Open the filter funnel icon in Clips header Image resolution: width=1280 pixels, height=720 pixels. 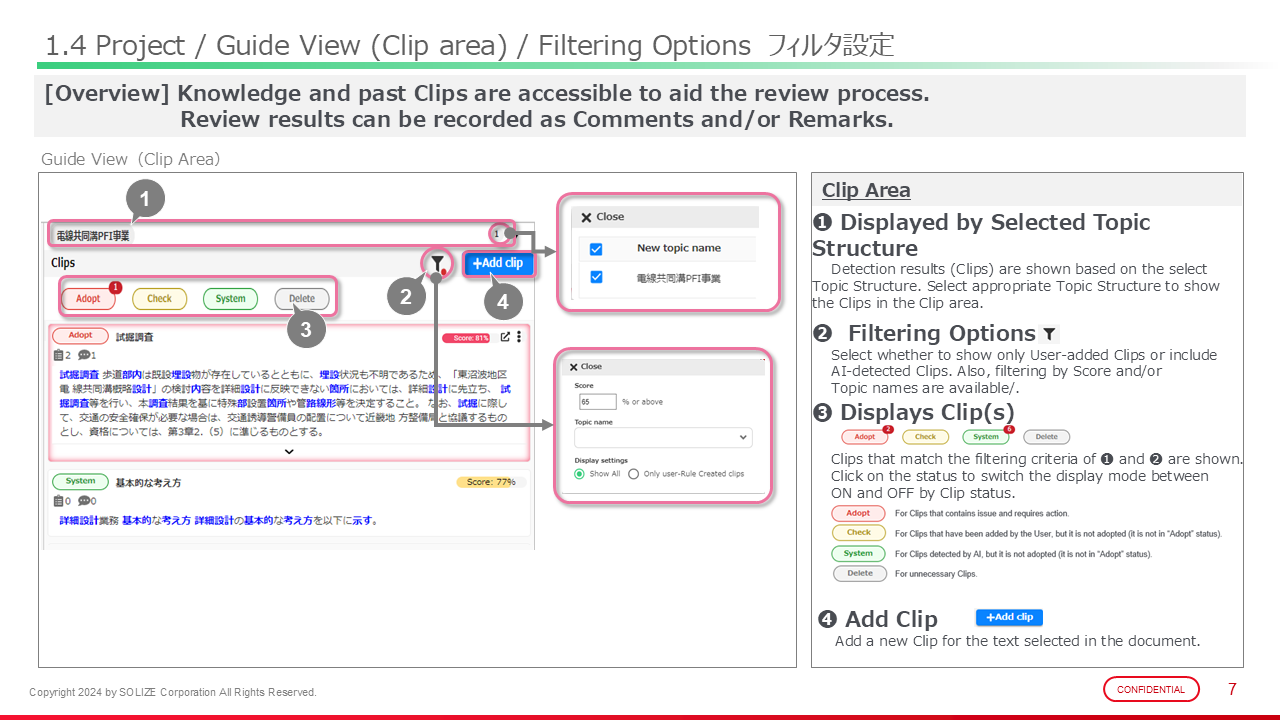pyautogui.click(x=437, y=263)
